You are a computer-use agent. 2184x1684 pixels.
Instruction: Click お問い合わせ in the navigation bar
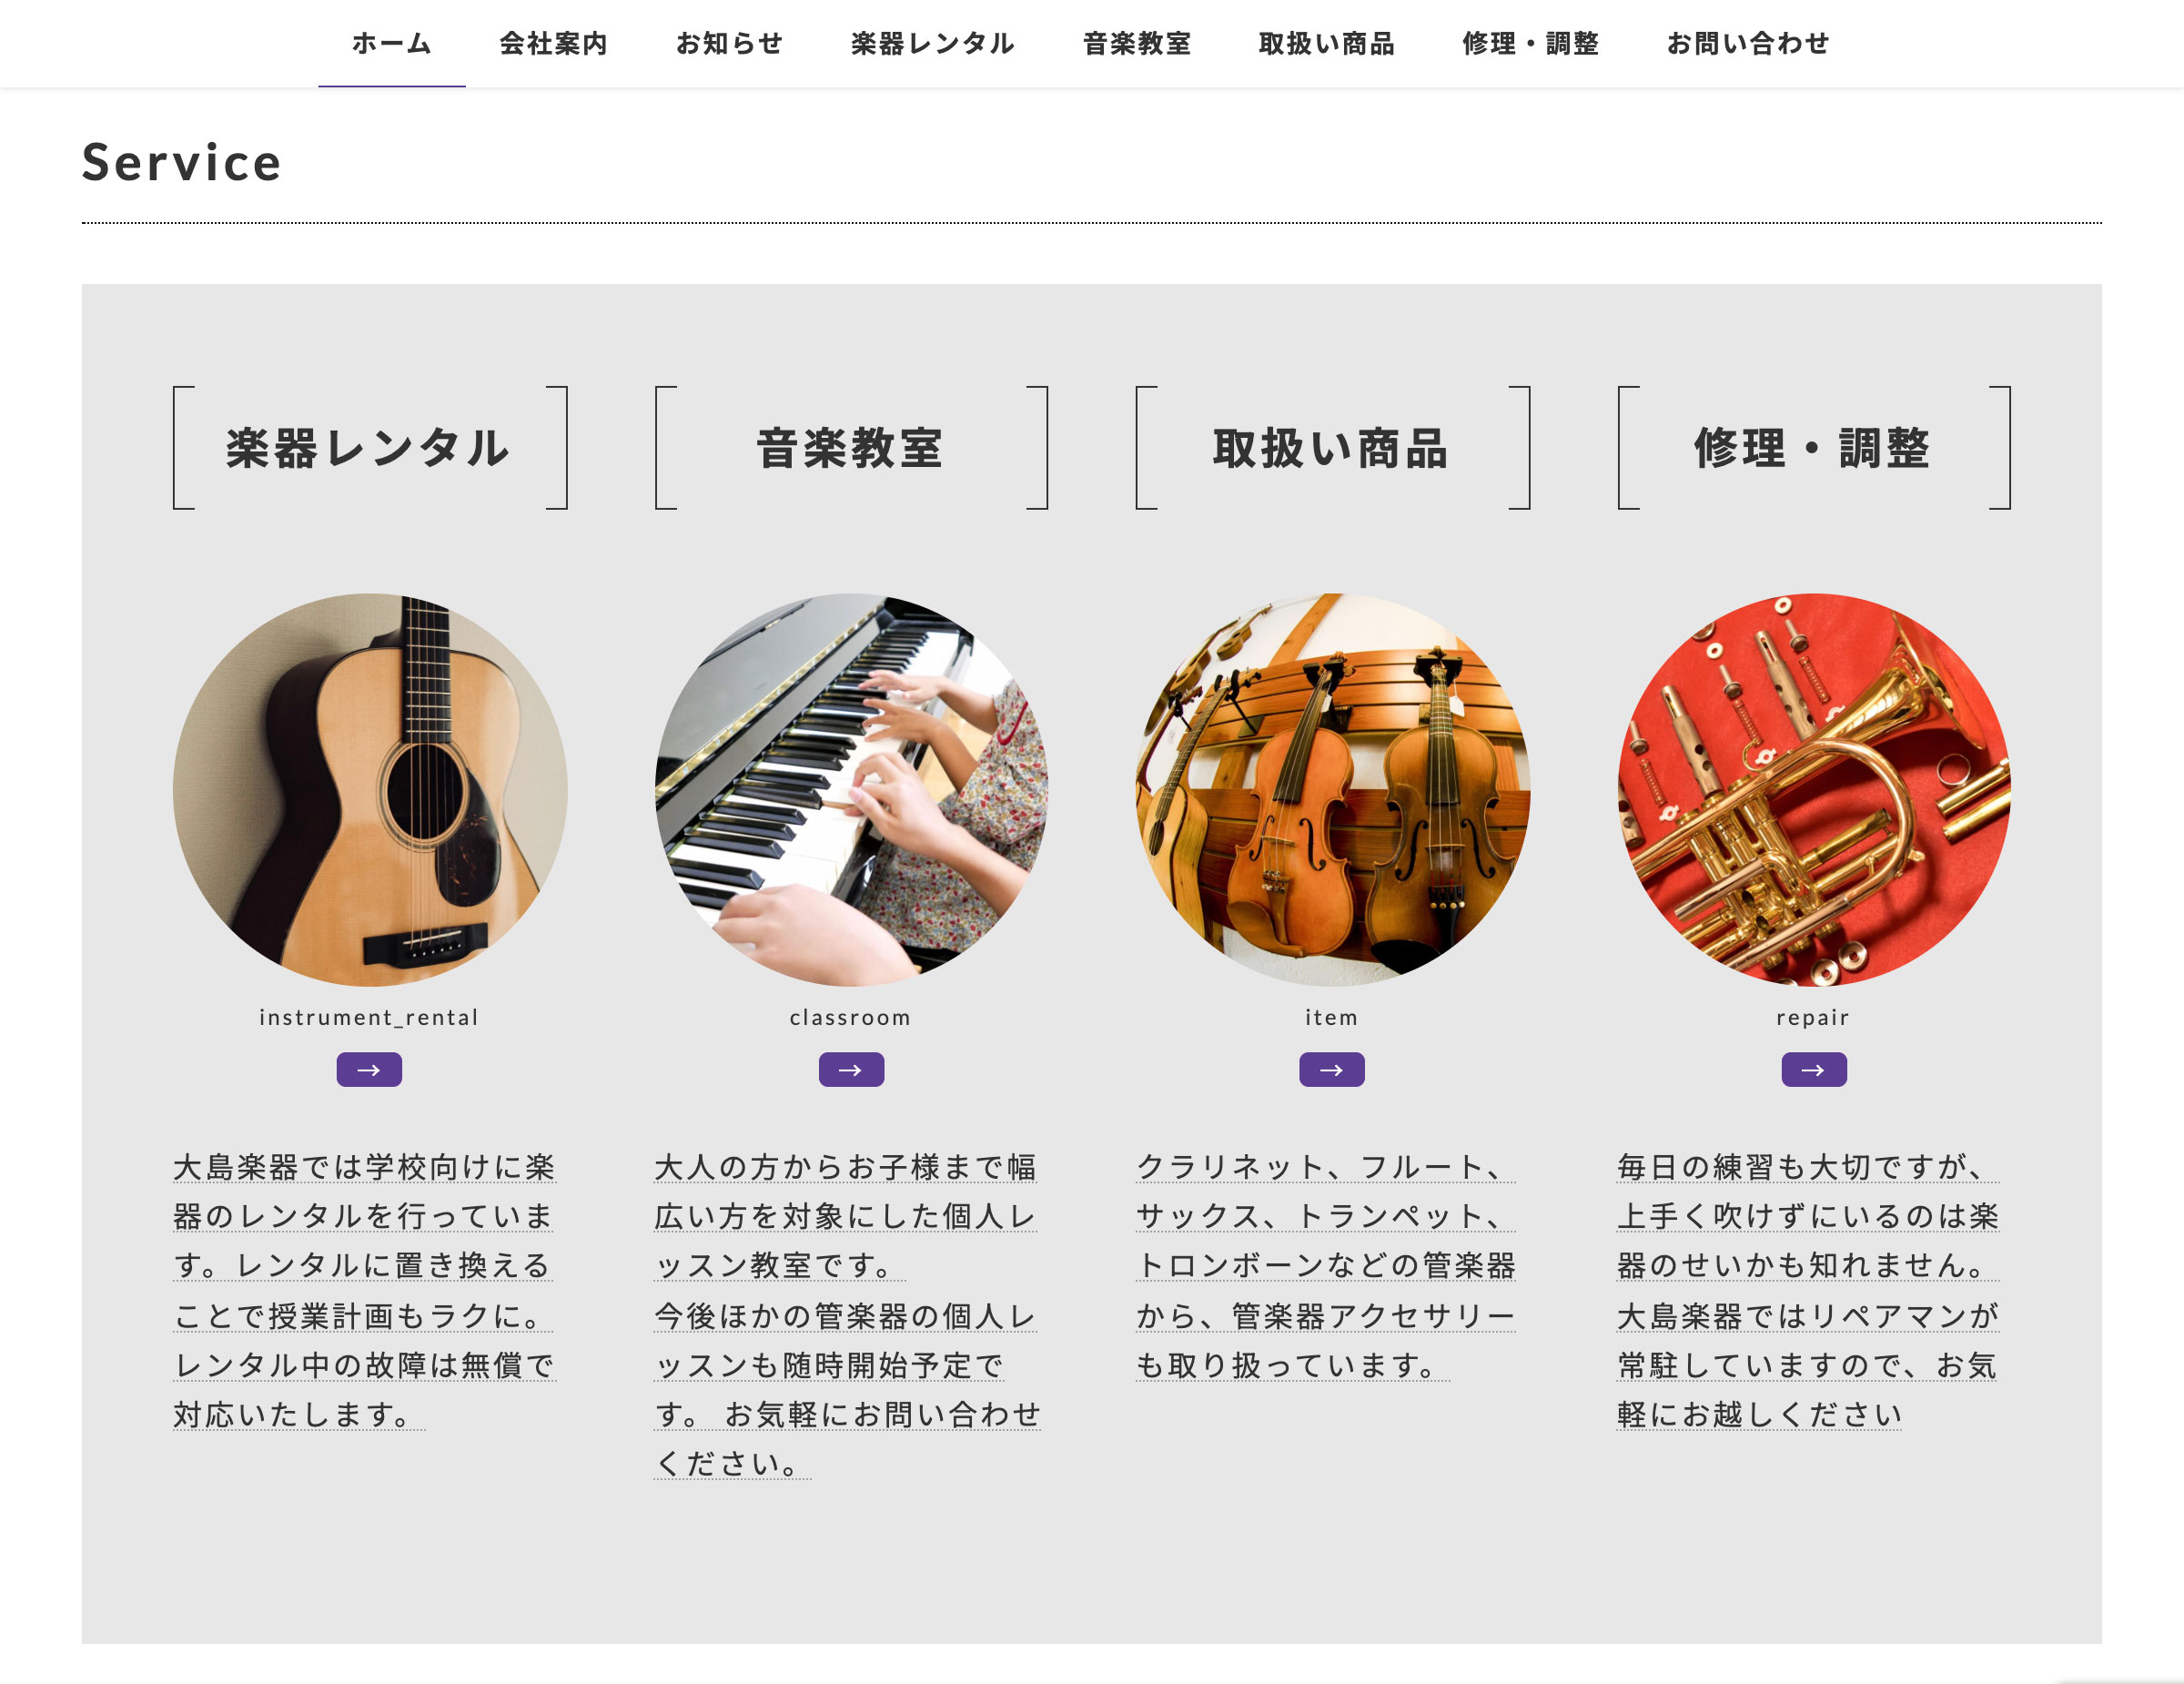coord(1748,43)
